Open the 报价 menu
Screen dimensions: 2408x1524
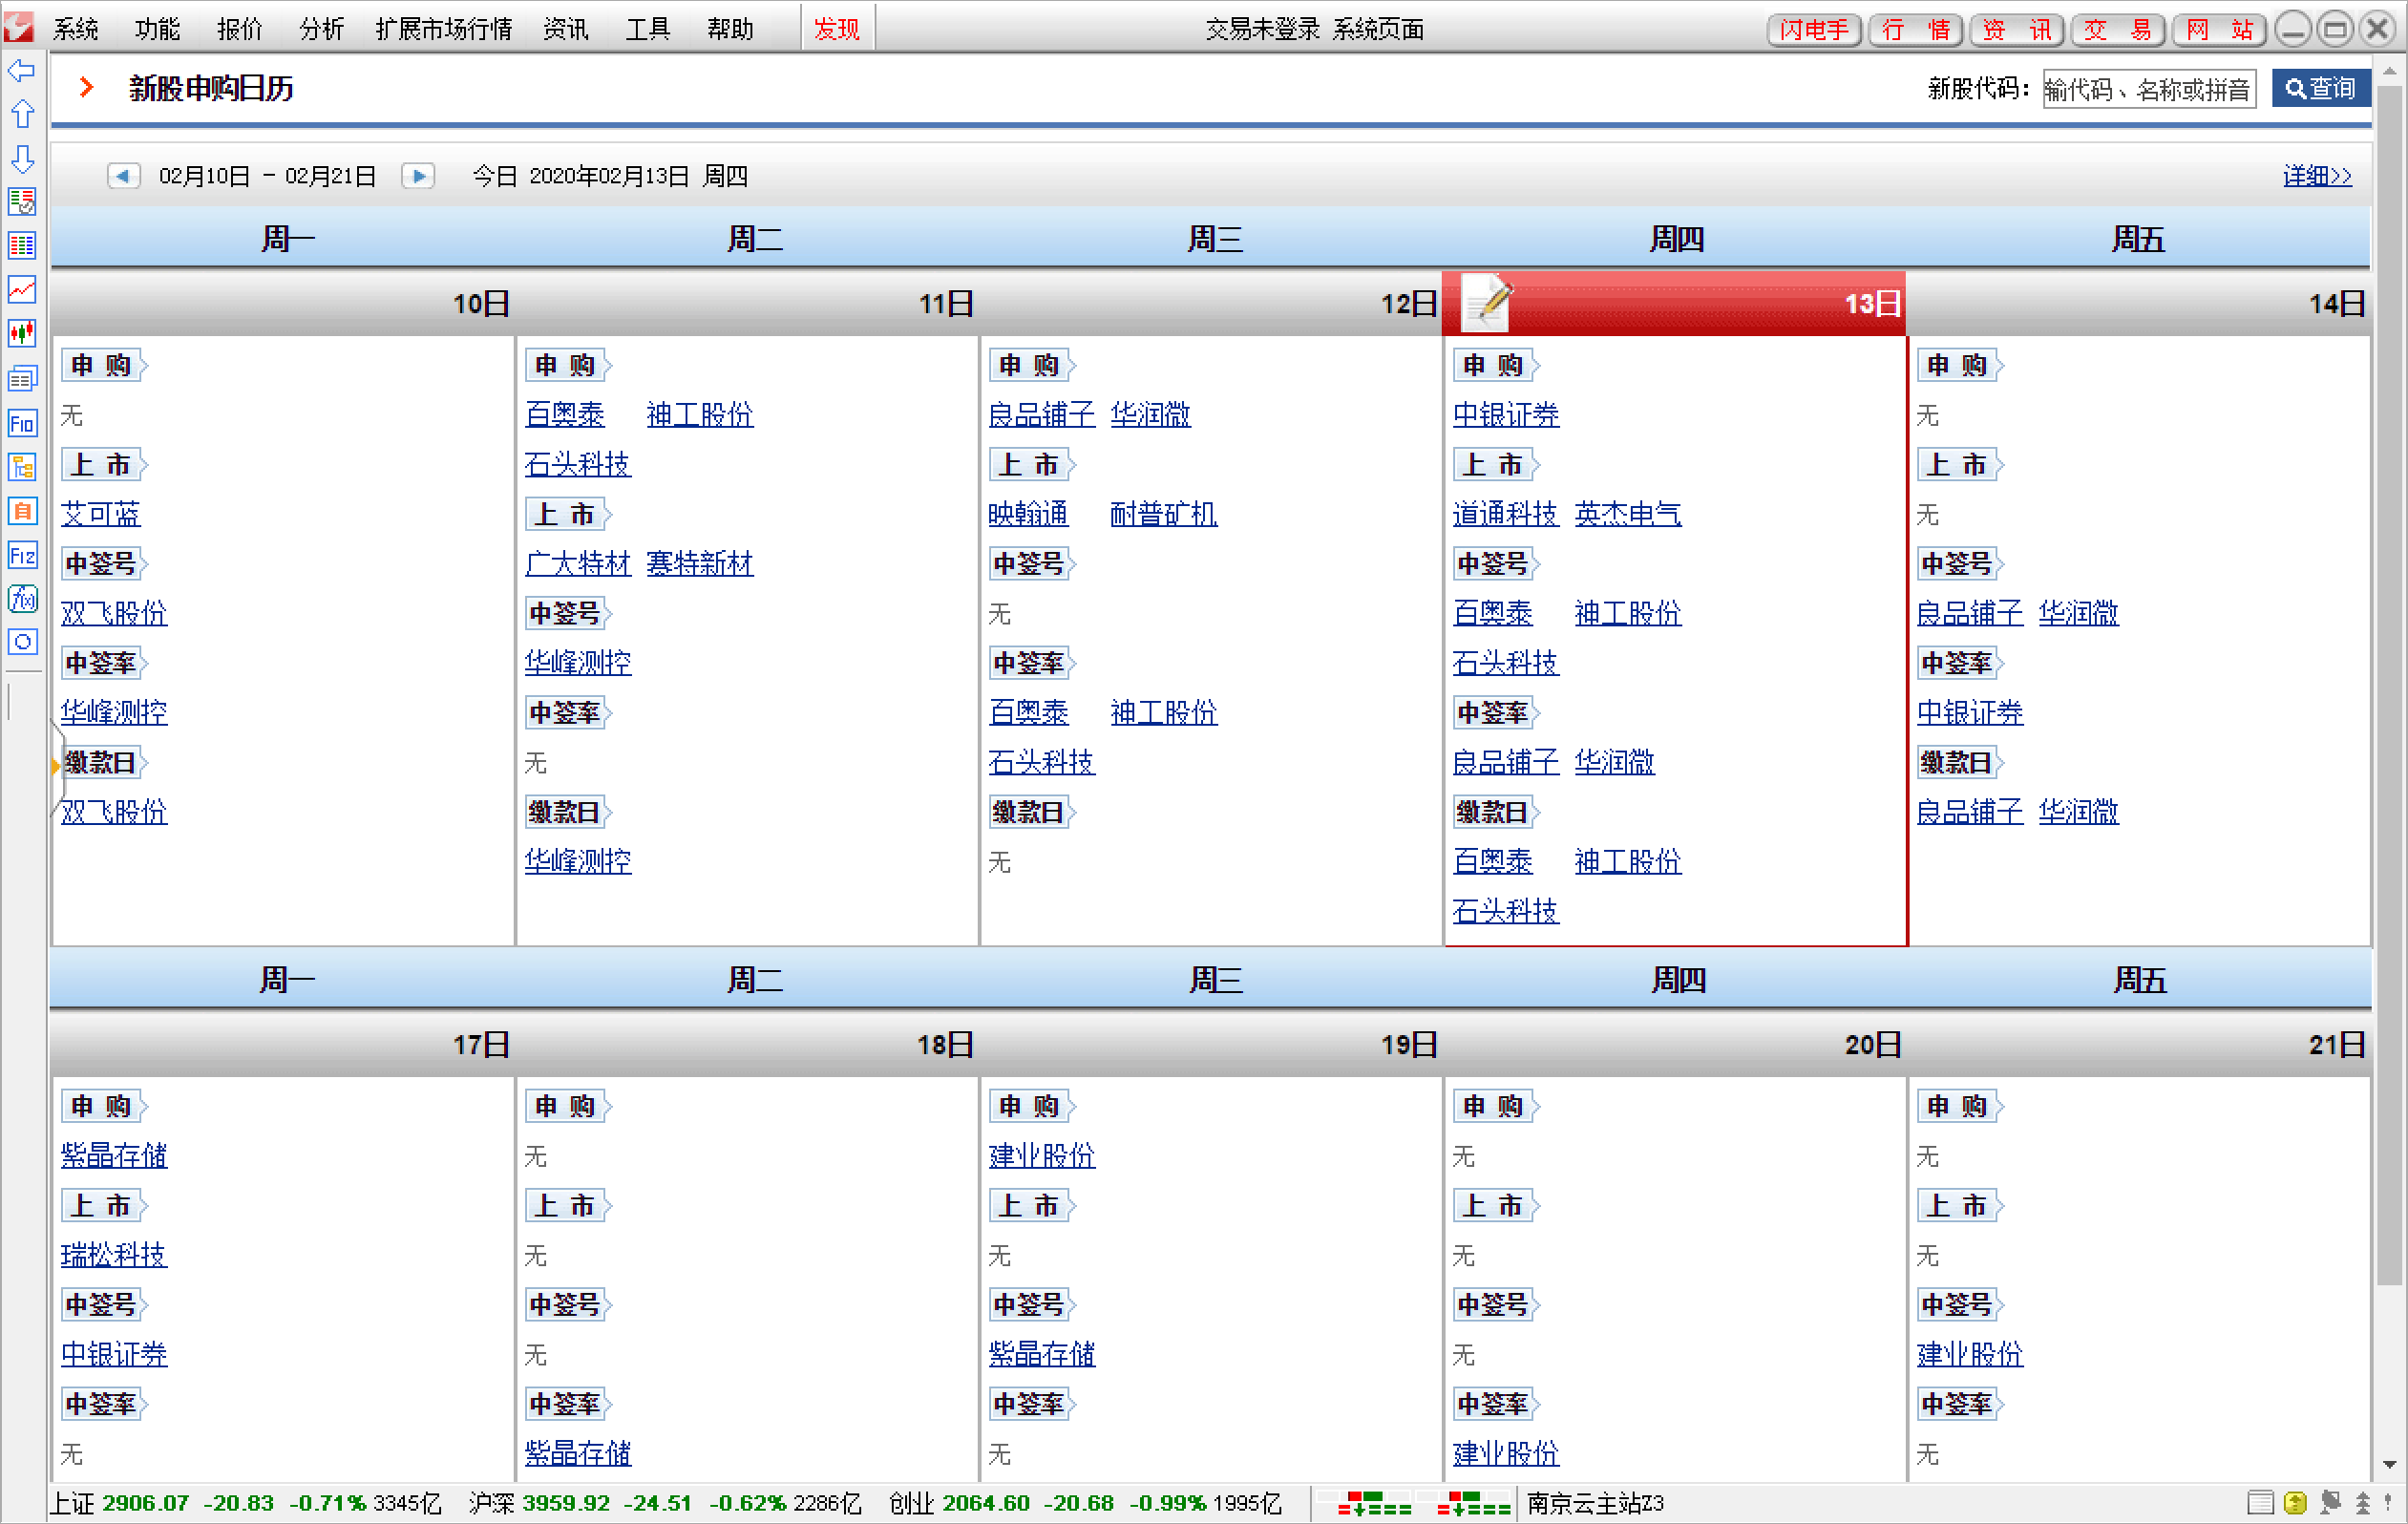click(x=240, y=29)
